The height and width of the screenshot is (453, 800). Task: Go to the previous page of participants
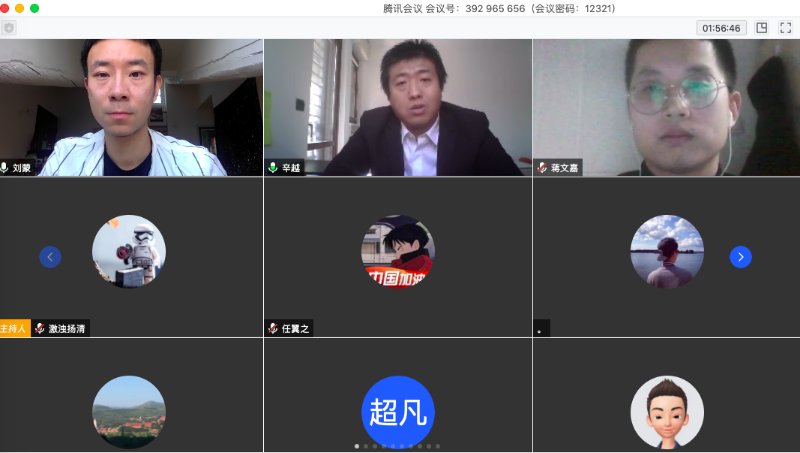pyautogui.click(x=50, y=257)
